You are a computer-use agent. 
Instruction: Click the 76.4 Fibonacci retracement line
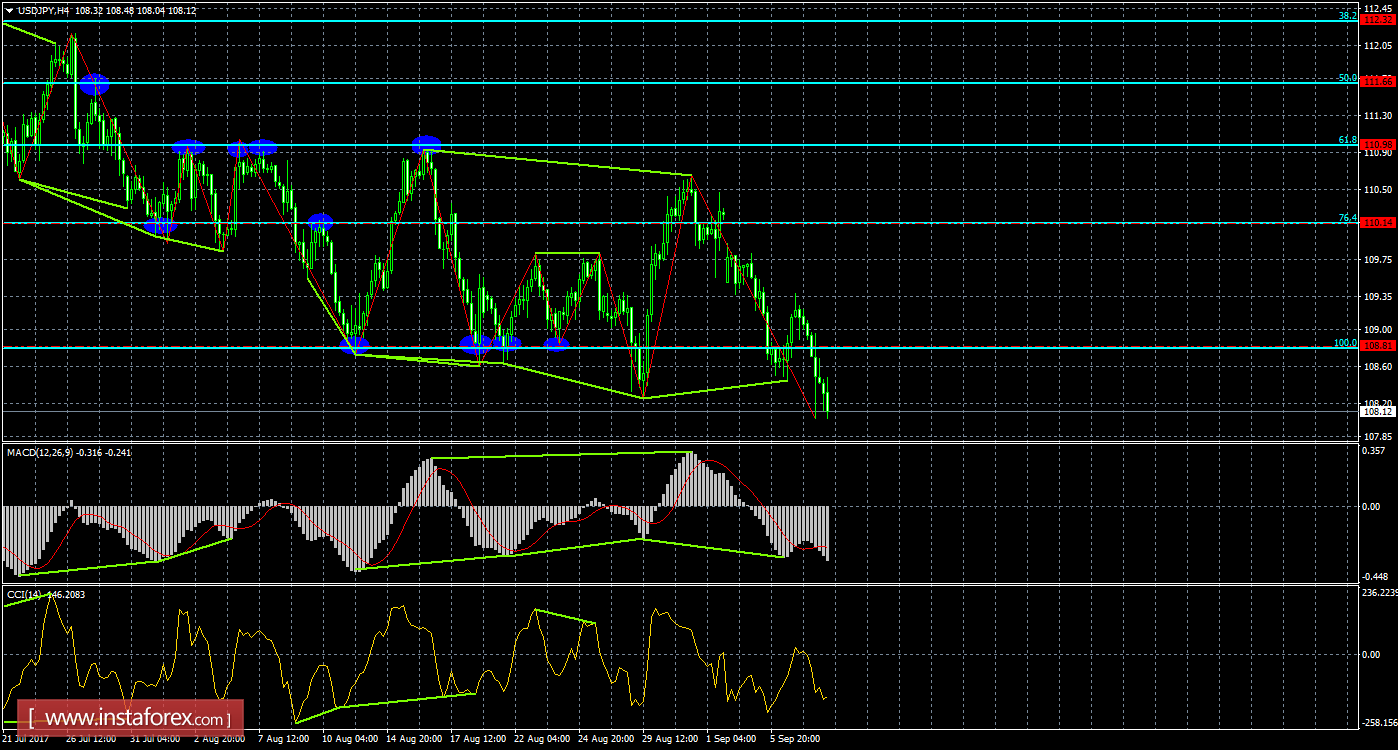(700, 222)
